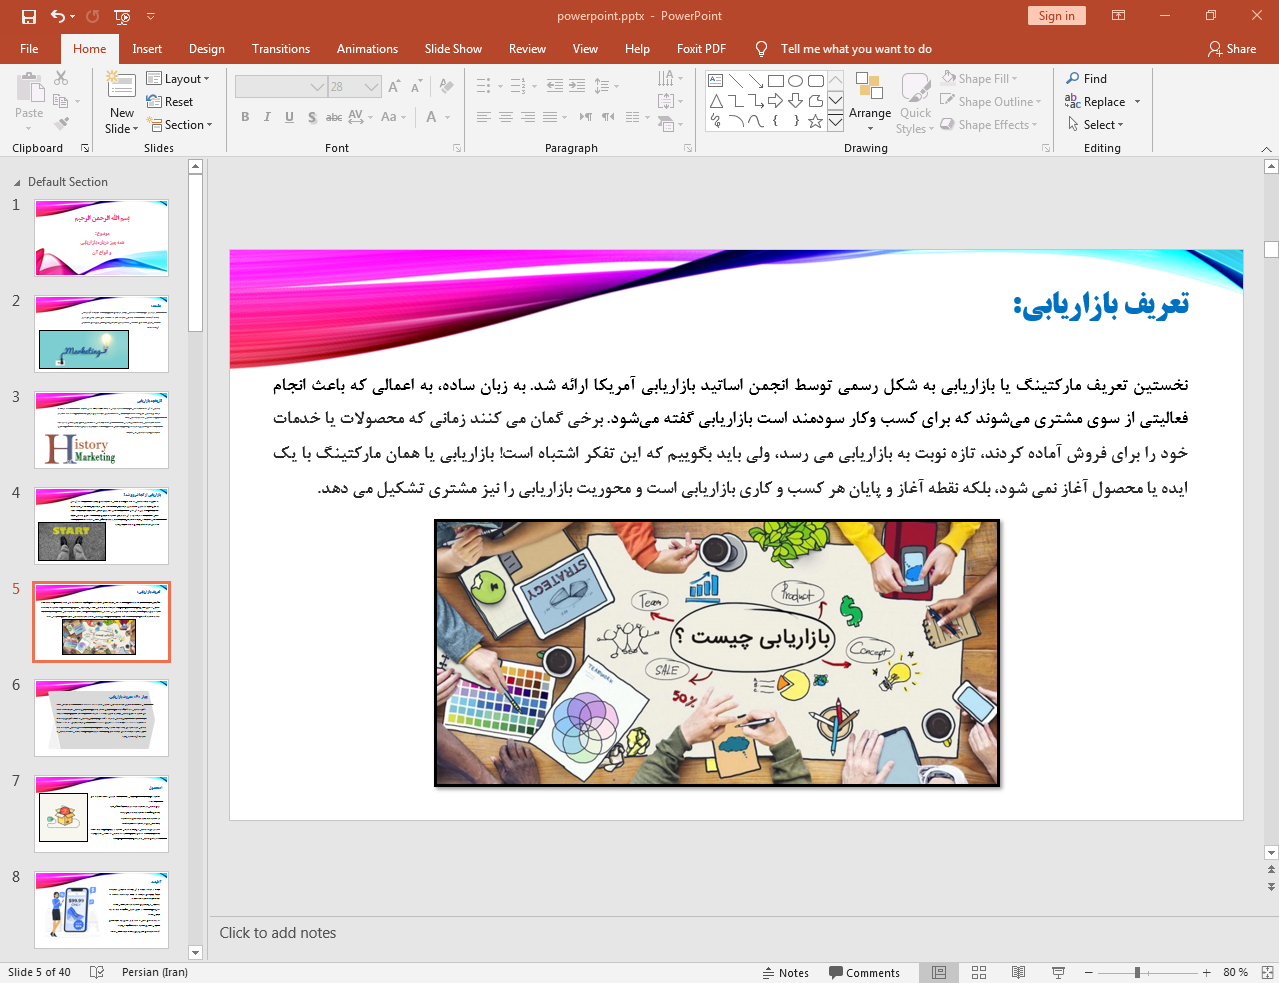
Task: Click the Cut scissors icon
Action: pyautogui.click(x=61, y=78)
